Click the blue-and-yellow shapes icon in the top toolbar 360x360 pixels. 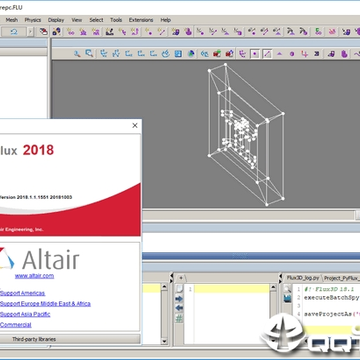pyautogui.click(x=56, y=32)
